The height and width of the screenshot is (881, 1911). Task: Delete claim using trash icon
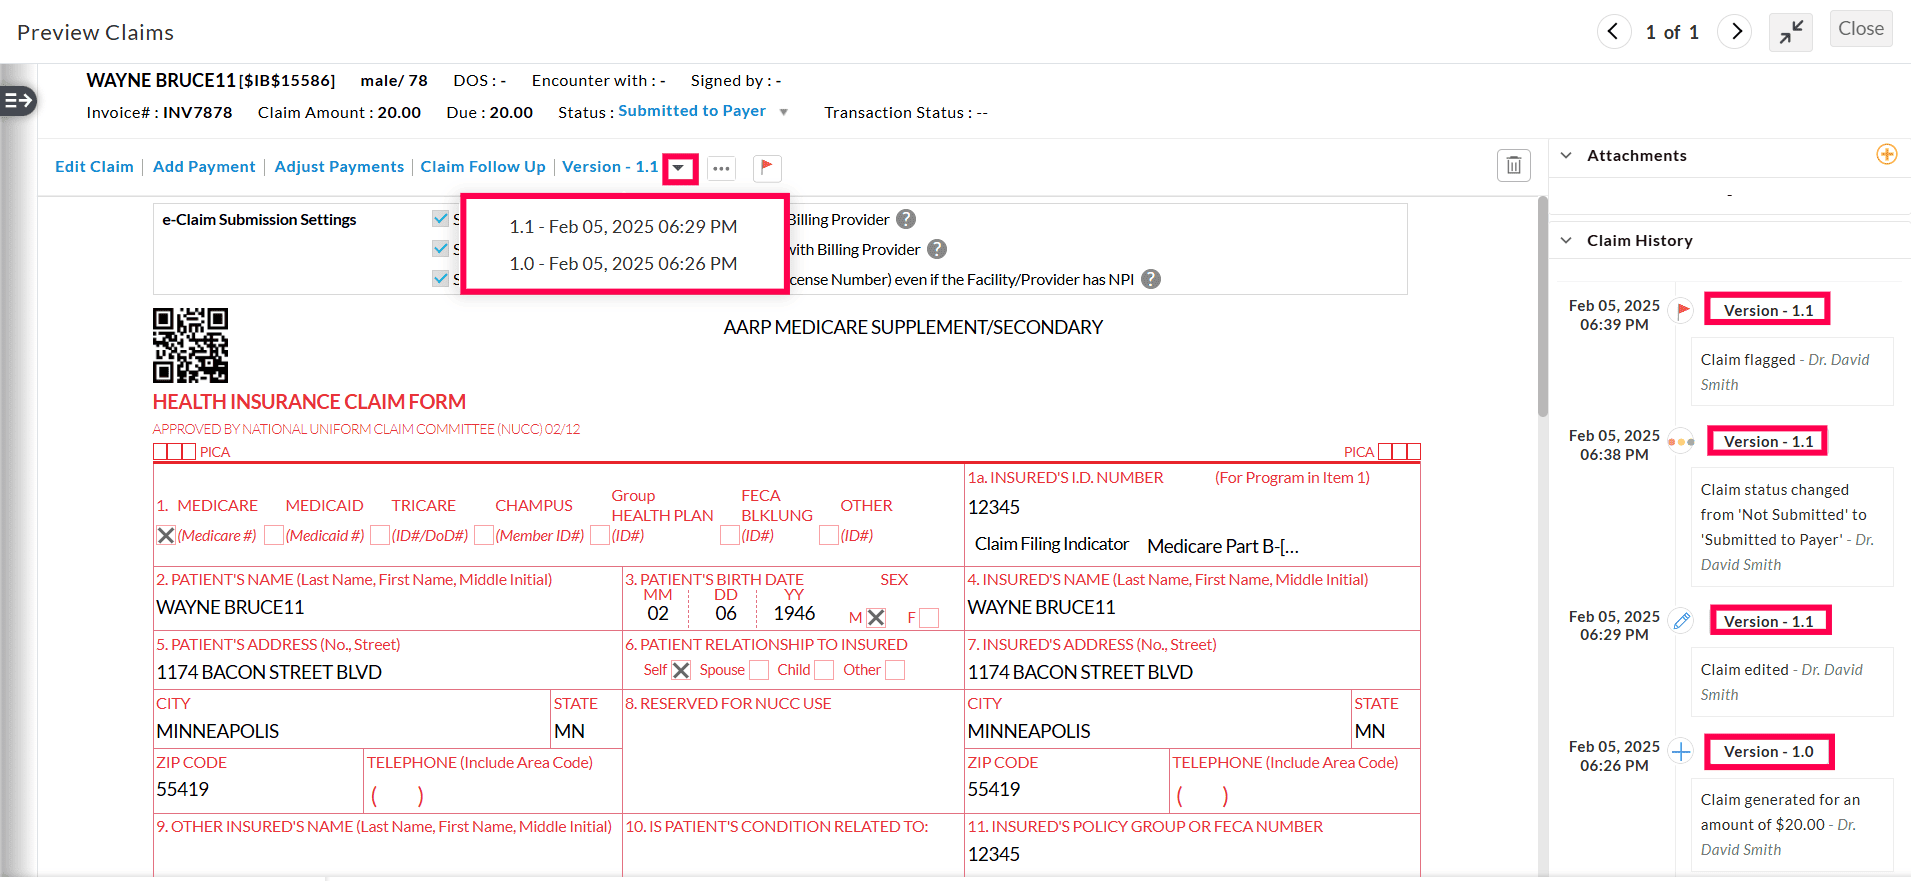tap(1514, 165)
